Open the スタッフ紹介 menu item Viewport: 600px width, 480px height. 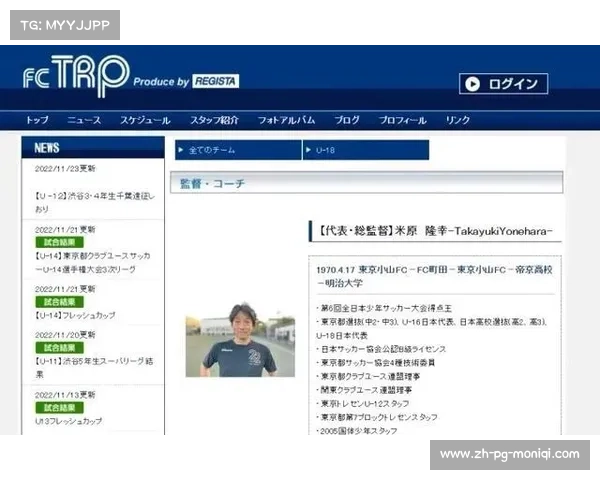(214, 120)
